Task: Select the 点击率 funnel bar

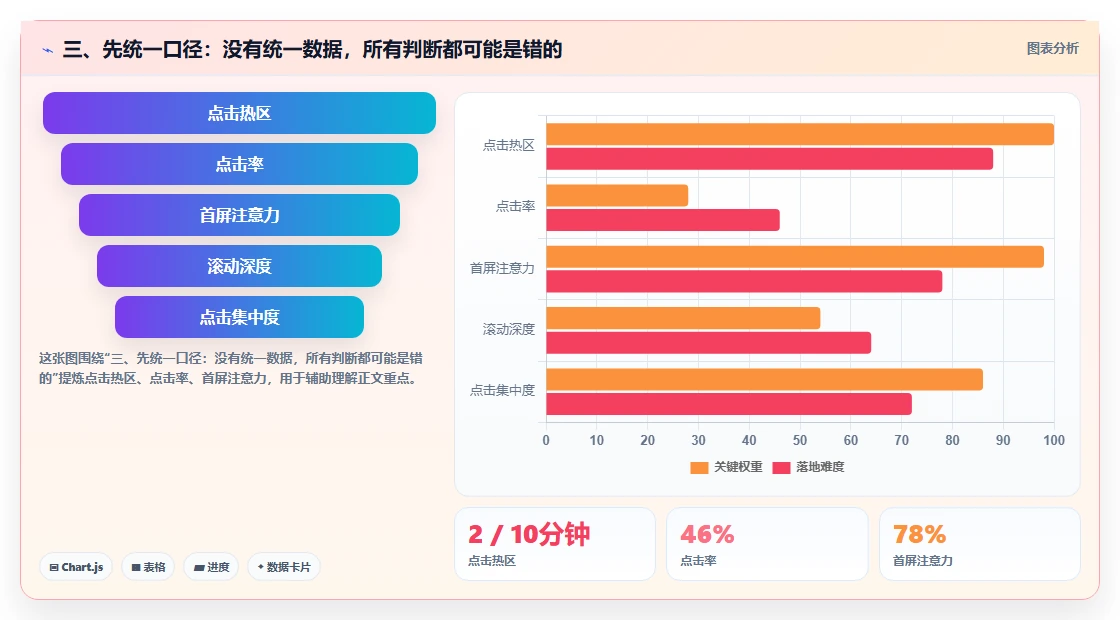Action: coord(239,164)
